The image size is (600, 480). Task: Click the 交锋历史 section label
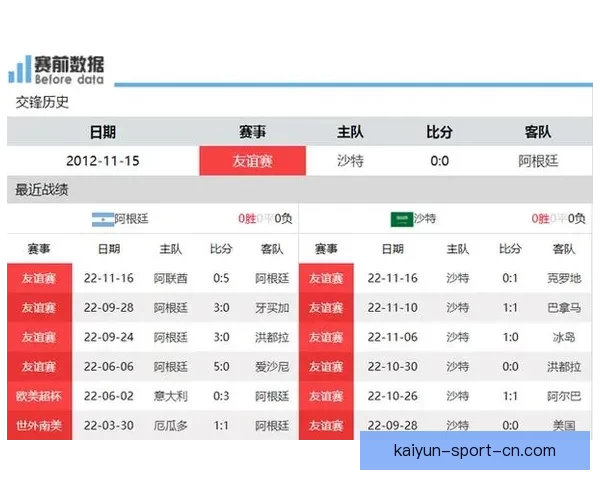coord(42,102)
